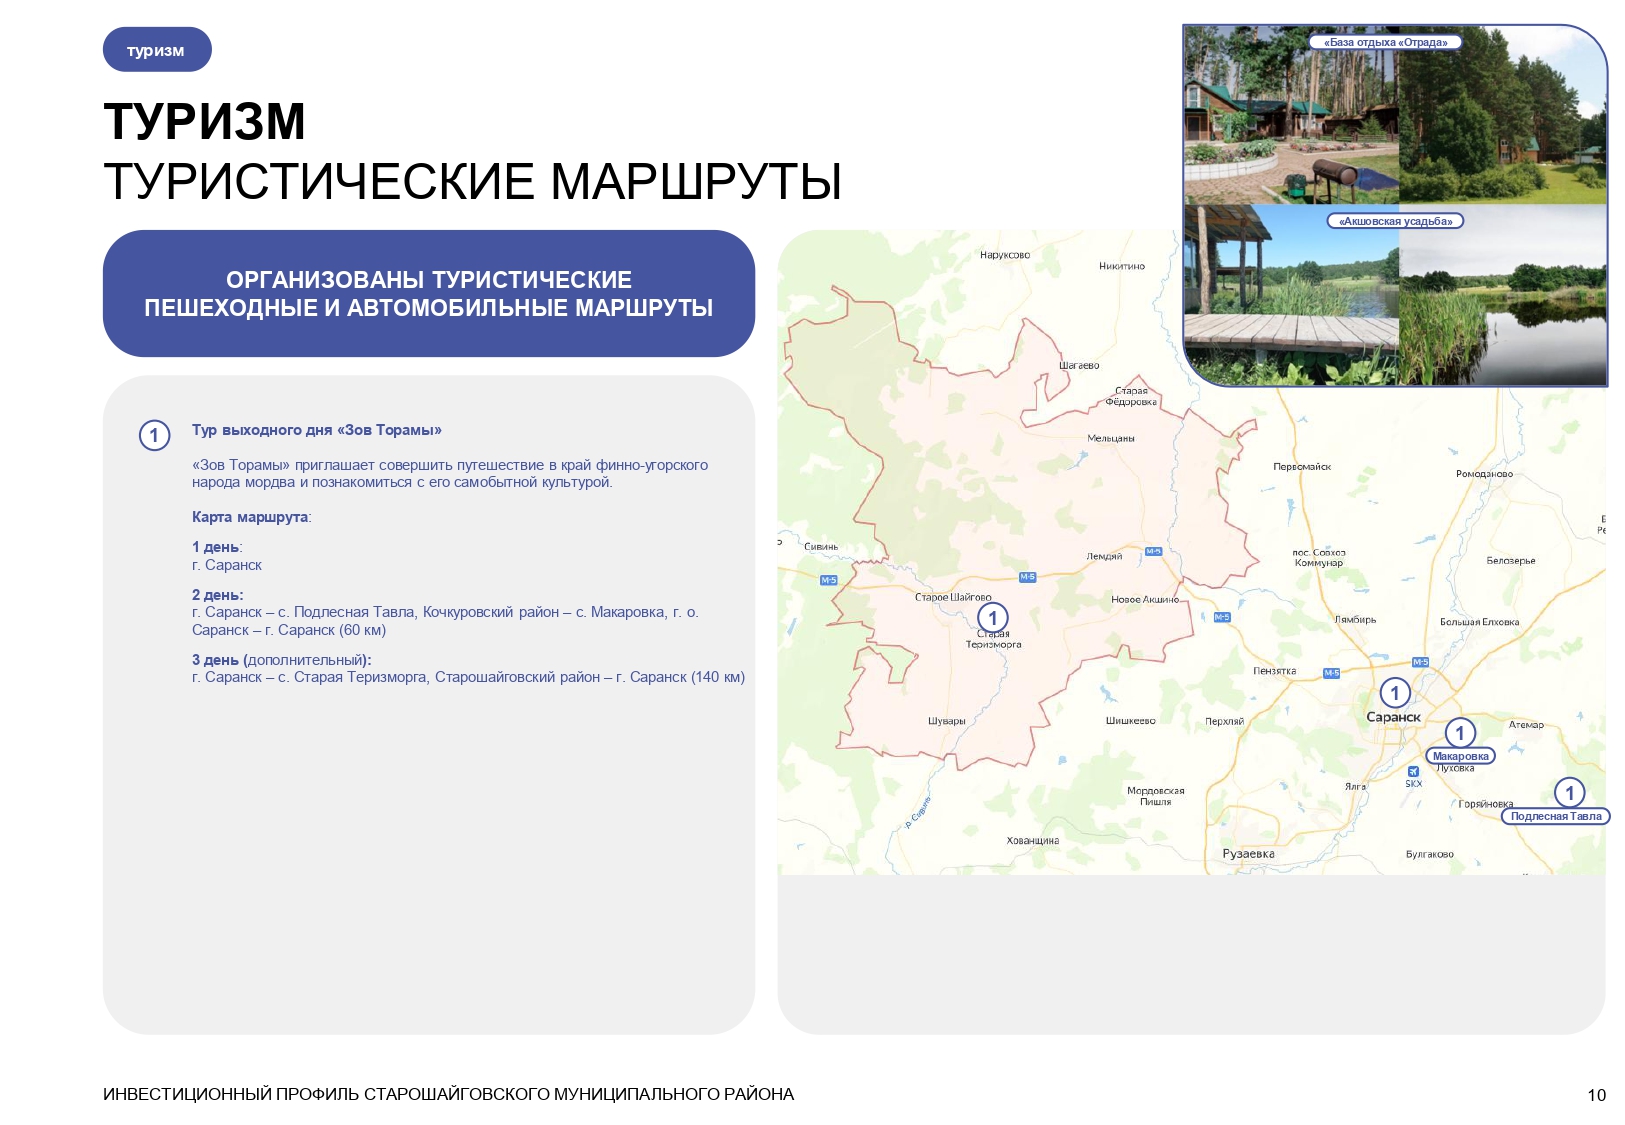Click Перхляй label on the map
Viewport: 1625px width, 1125px height.
coord(1224,721)
